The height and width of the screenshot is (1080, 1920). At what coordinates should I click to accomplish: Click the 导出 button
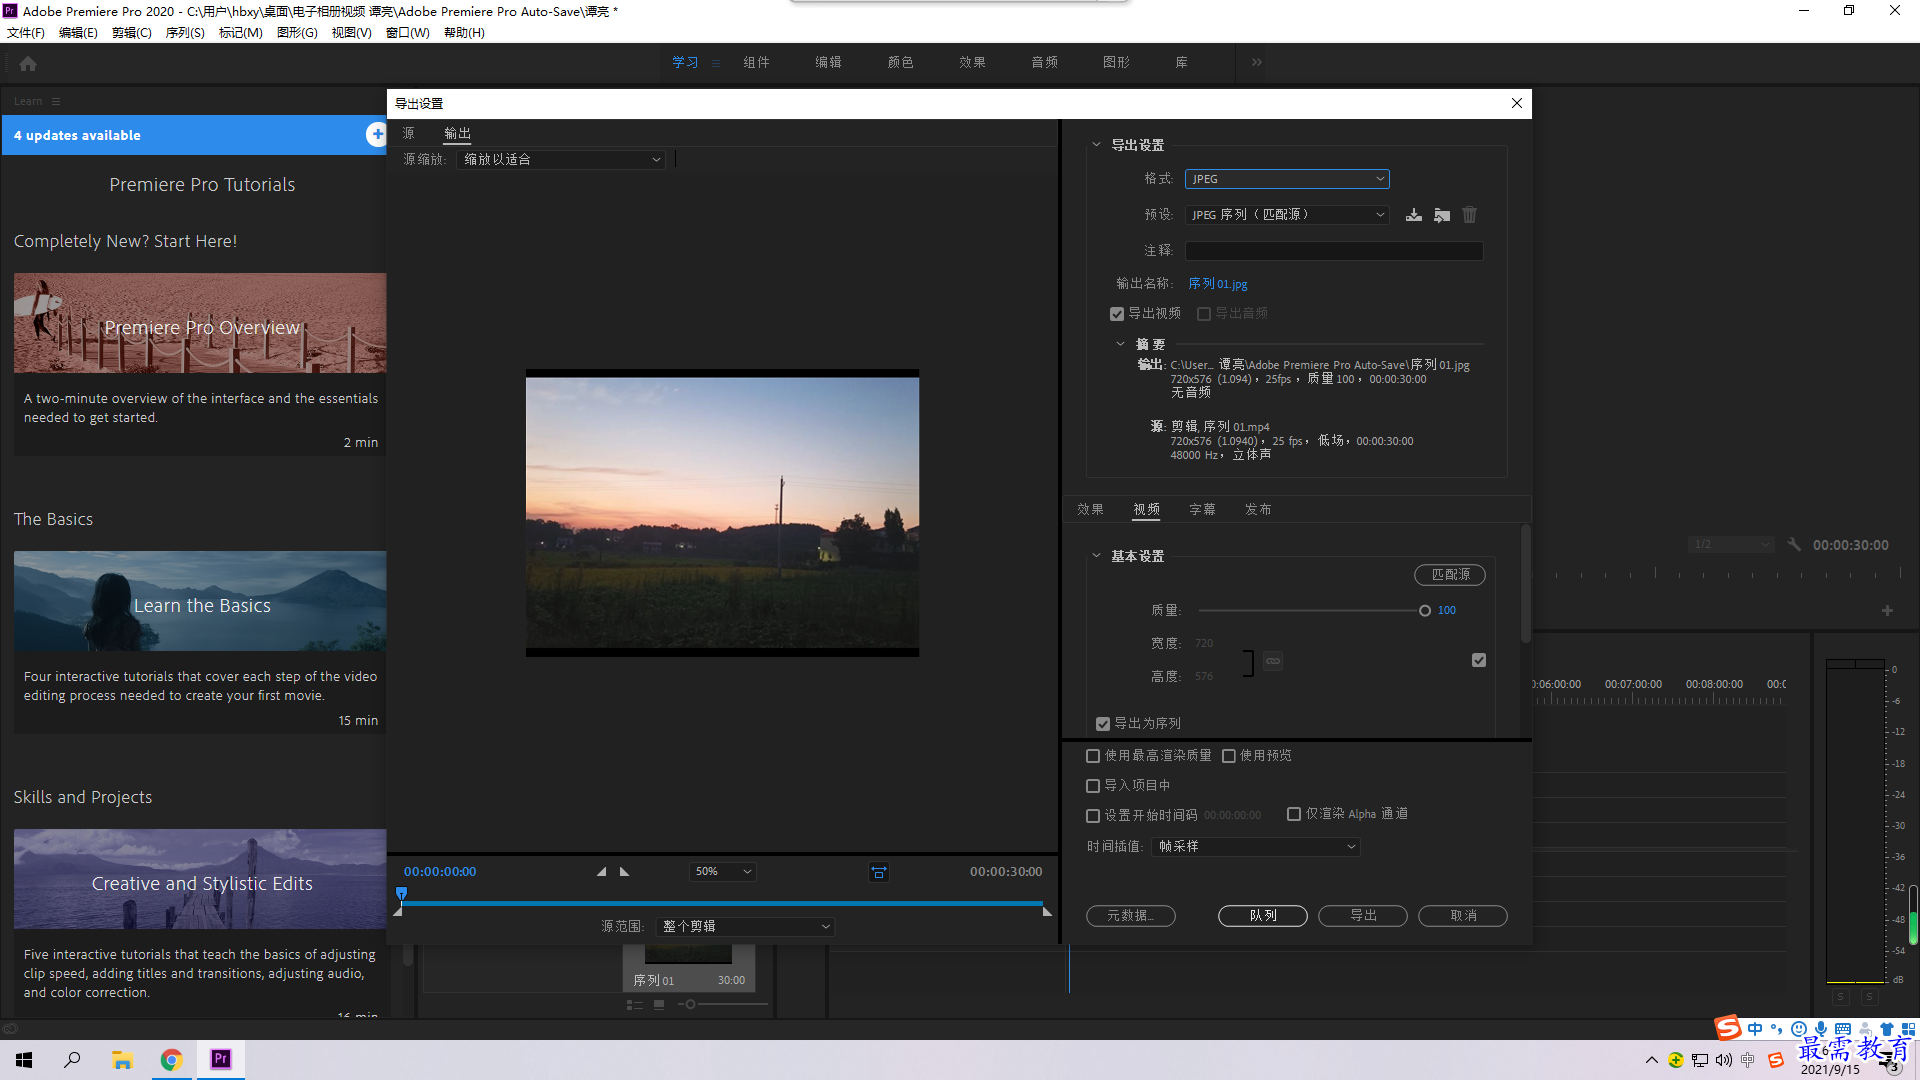coord(1363,916)
